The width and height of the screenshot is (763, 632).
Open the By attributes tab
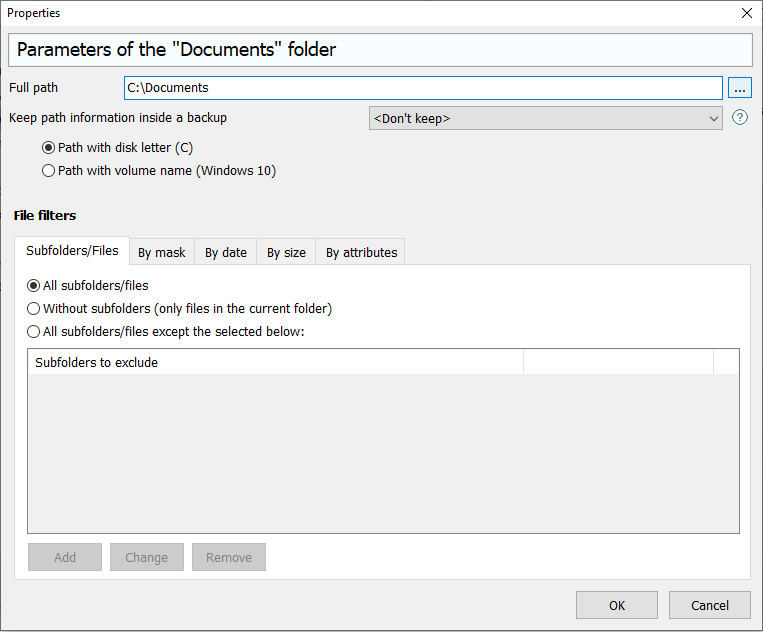[x=361, y=253]
